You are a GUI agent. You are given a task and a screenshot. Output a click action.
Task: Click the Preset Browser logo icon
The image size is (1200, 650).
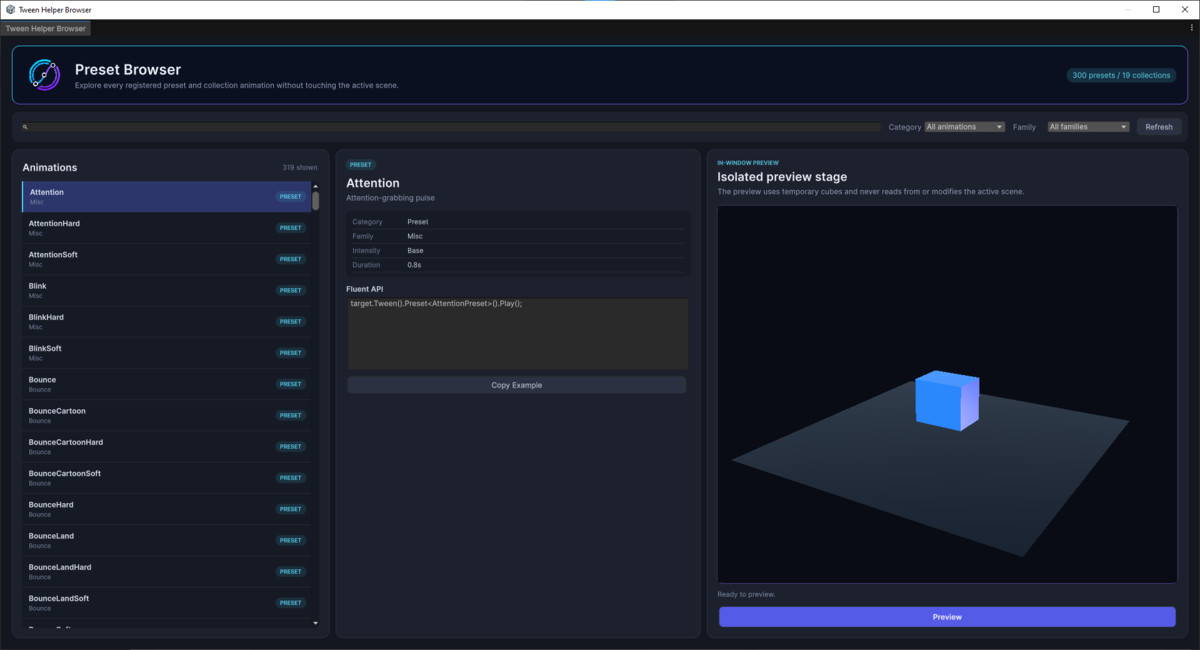tap(44, 75)
